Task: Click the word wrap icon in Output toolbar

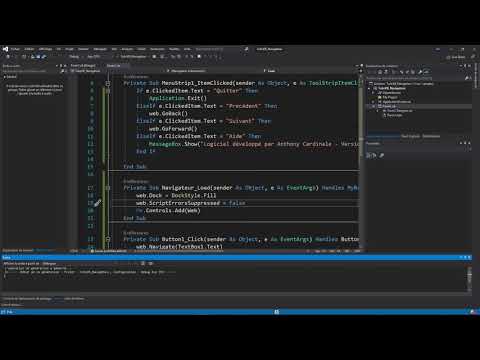Action: (x=151, y=263)
